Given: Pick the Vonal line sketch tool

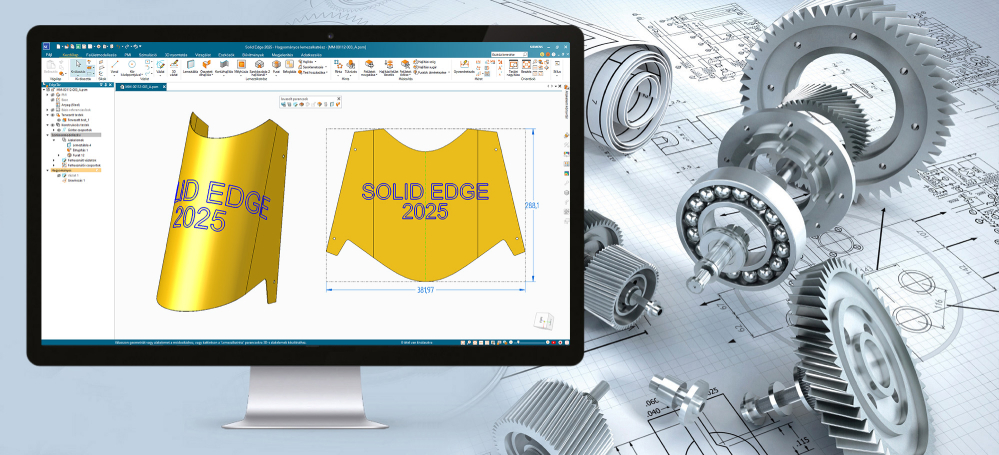Looking at the screenshot, I should point(115,64).
